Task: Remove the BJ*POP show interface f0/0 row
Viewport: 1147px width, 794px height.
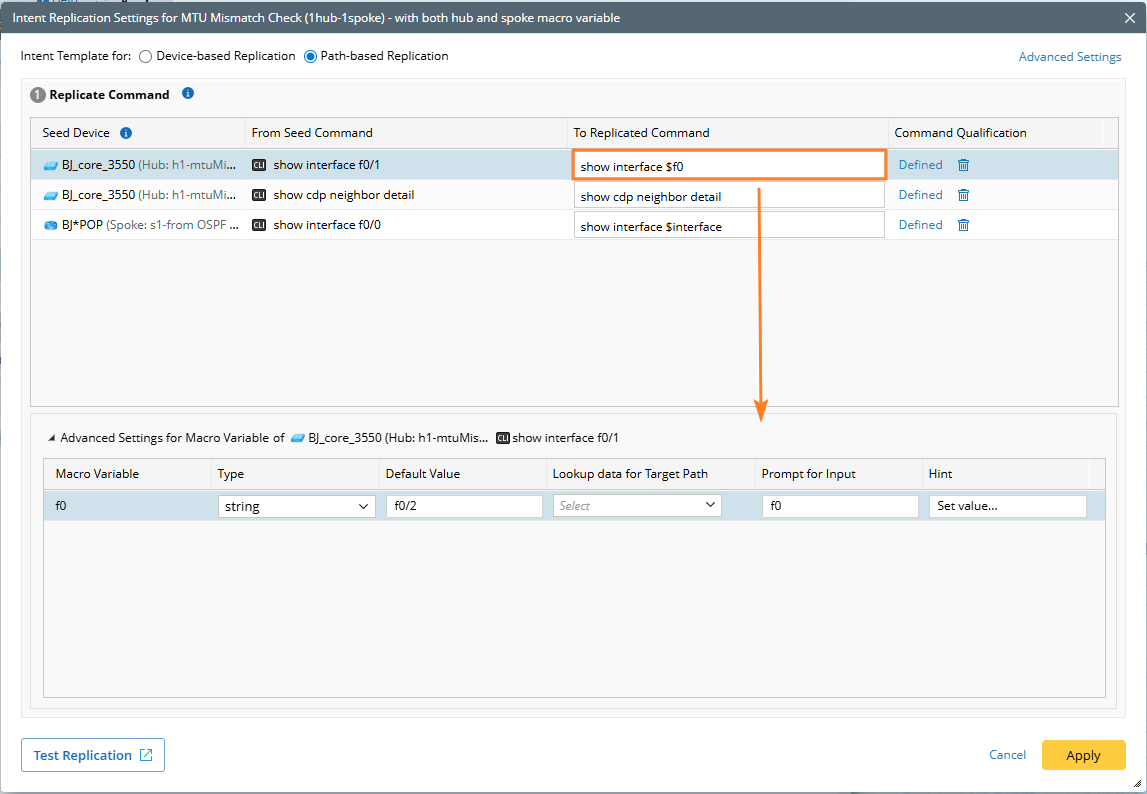Action: (x=963, y=225)
